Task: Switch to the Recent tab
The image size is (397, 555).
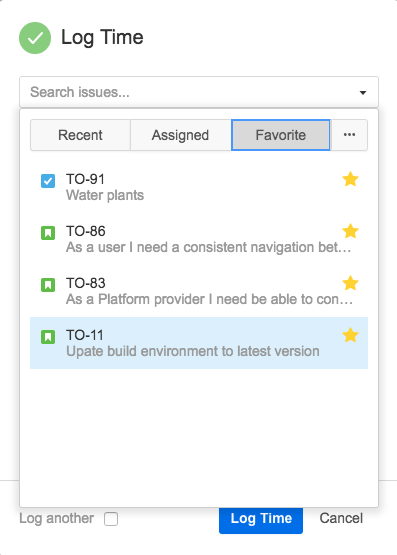Action: pos(80,135)
